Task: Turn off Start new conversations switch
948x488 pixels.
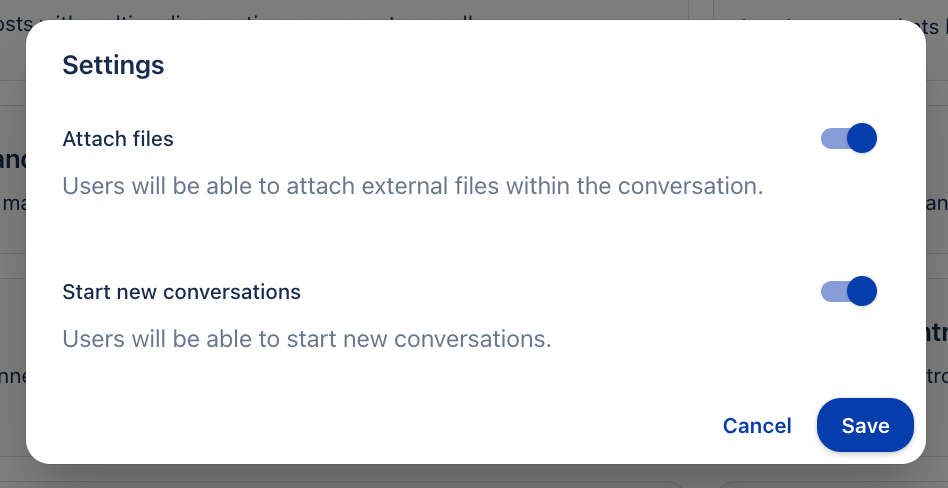Action: point(848,291)
